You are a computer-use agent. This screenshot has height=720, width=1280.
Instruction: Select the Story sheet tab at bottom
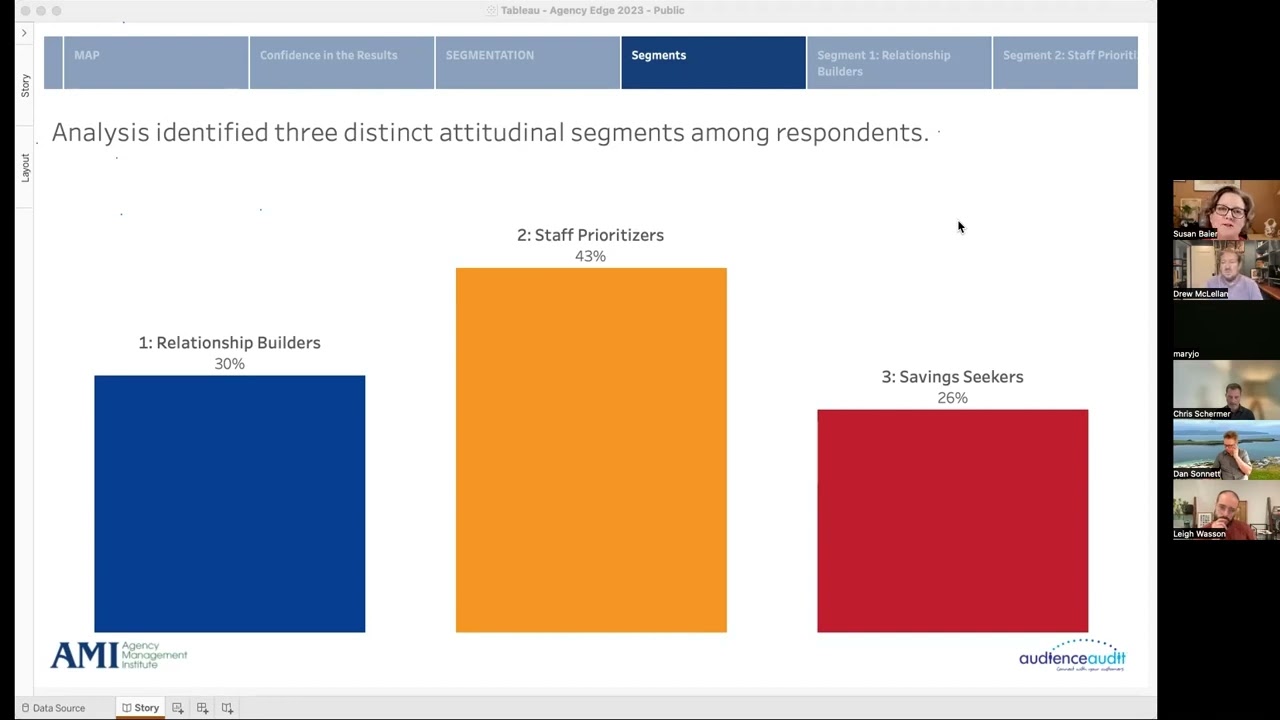(141, 708)
